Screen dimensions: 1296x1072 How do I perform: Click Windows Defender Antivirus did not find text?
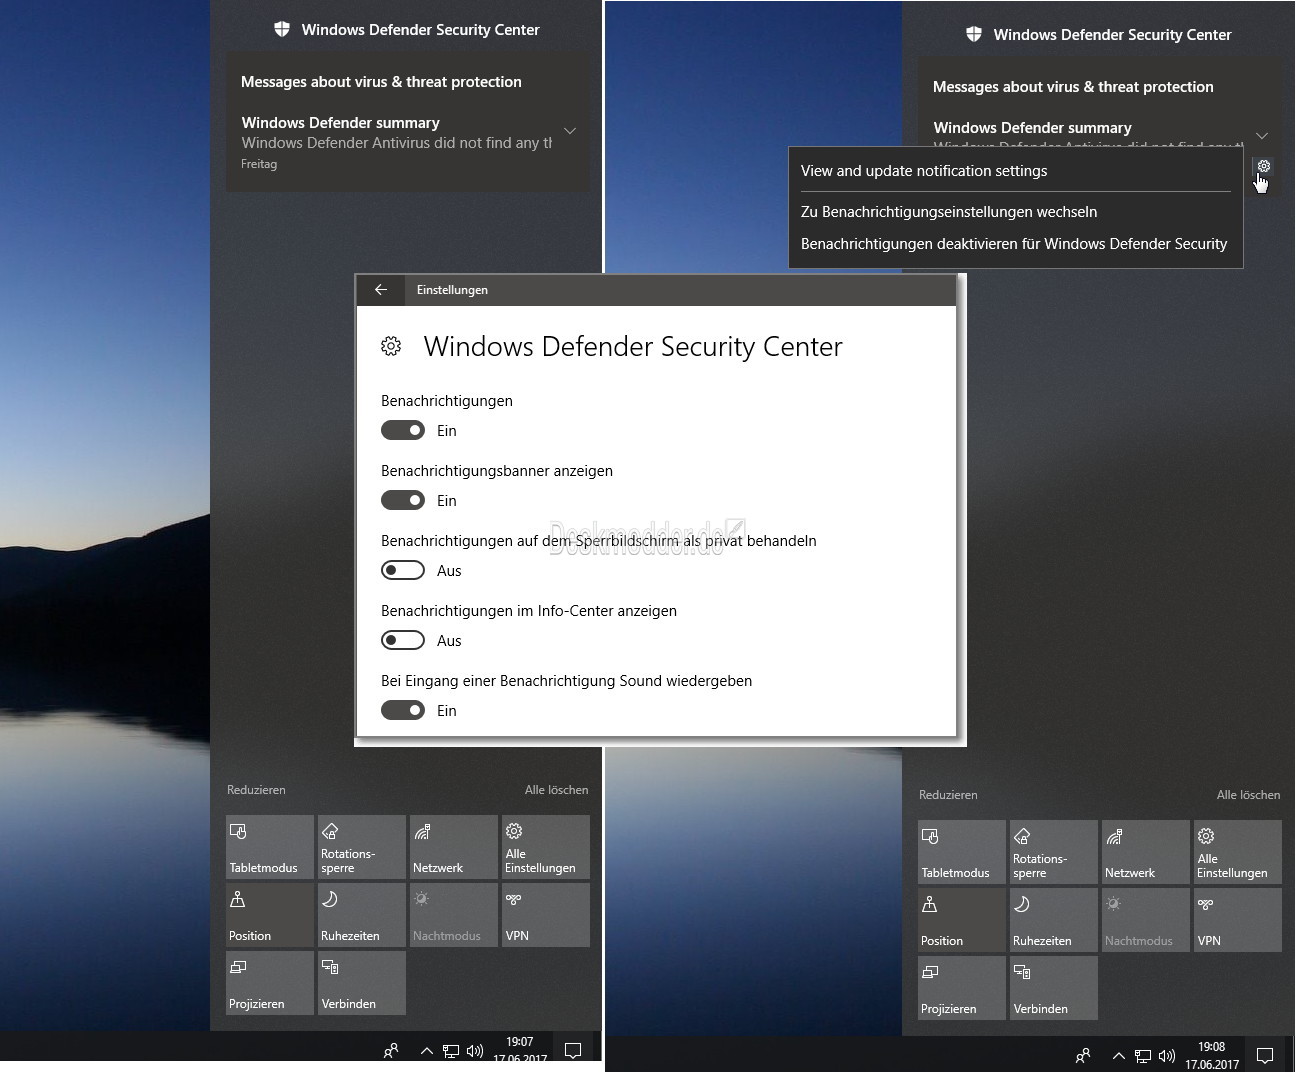(x=397, y=143)
